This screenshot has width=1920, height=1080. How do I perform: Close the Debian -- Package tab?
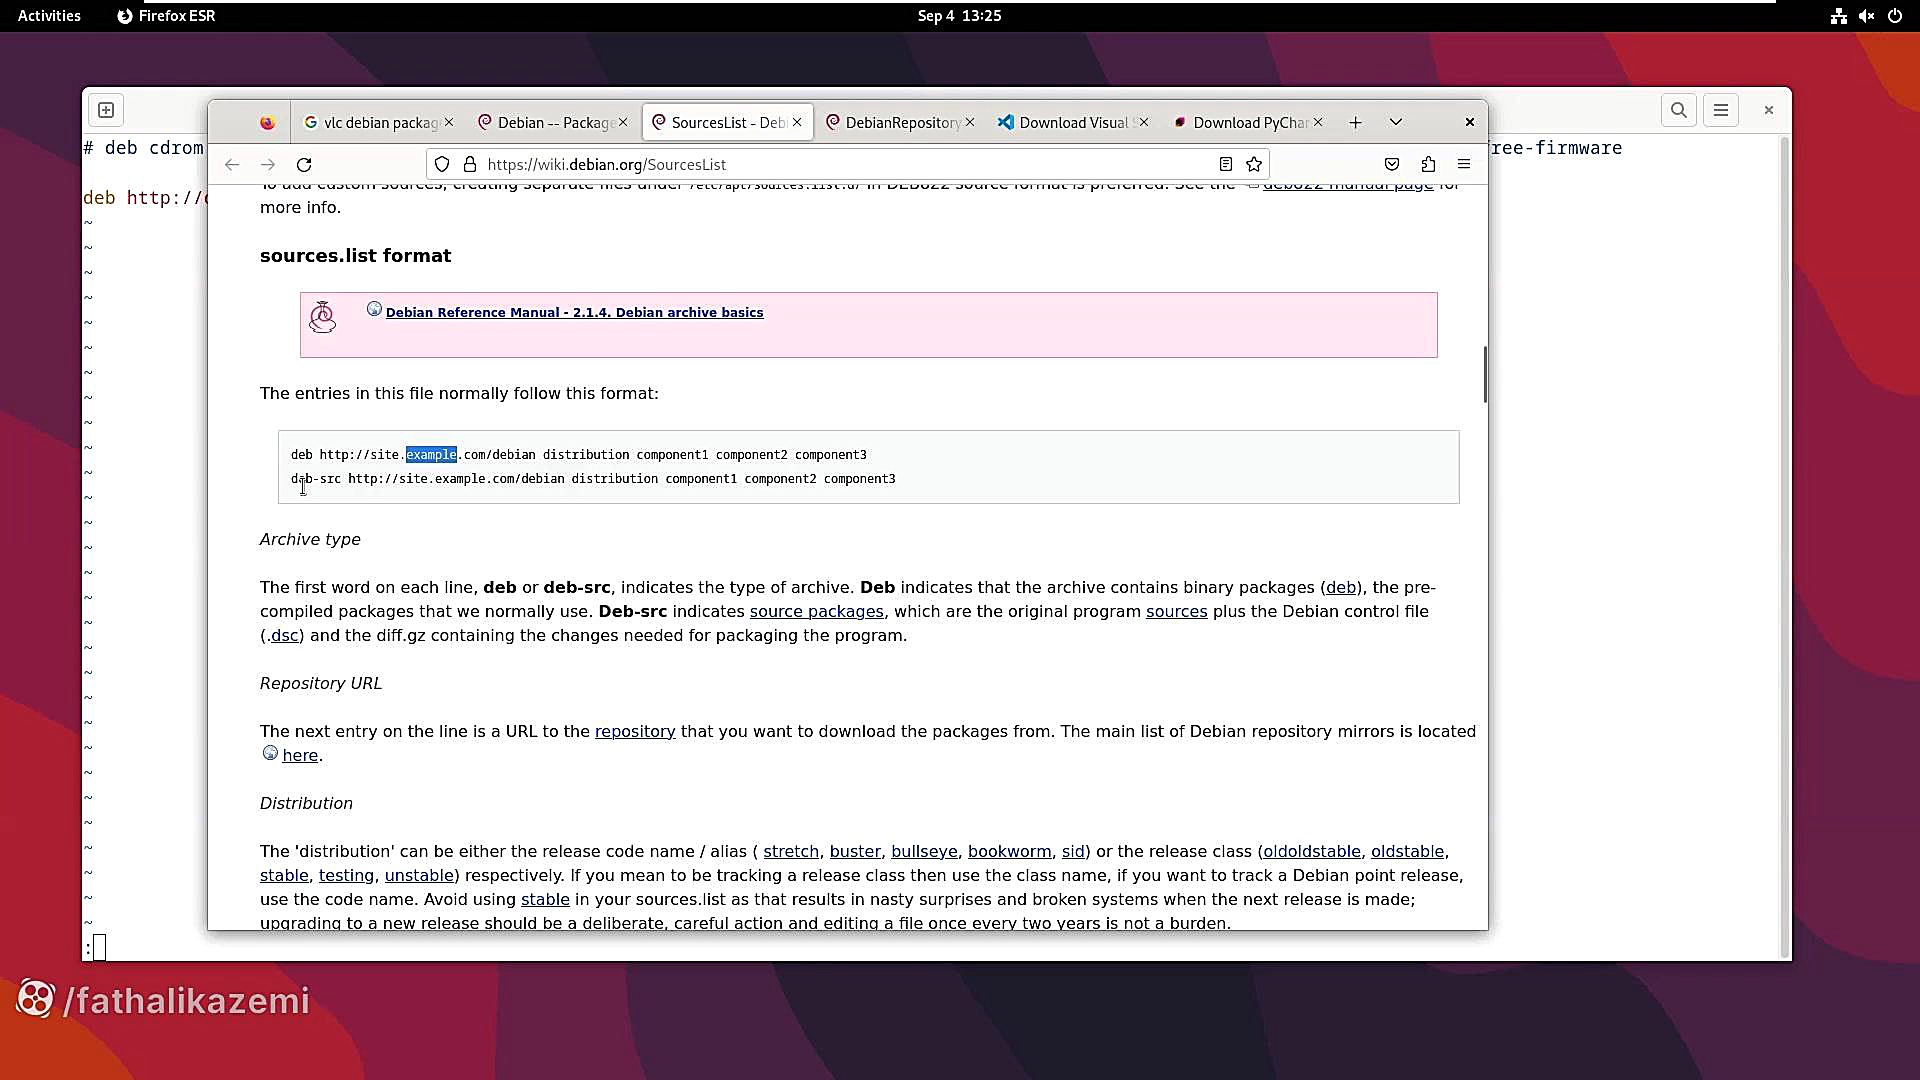point(623,122)
